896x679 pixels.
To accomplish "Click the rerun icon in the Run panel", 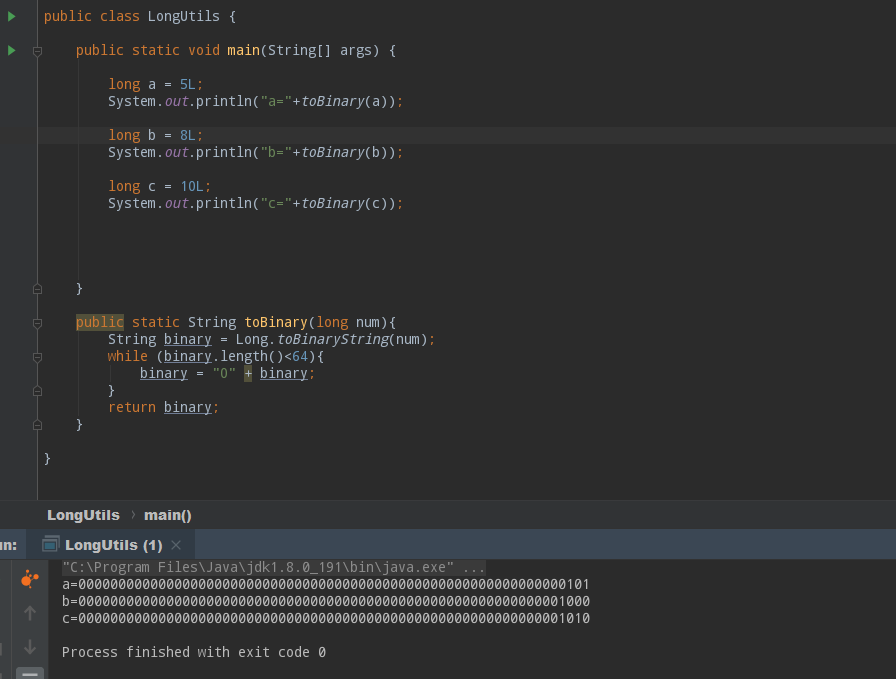I will (30, 579).
